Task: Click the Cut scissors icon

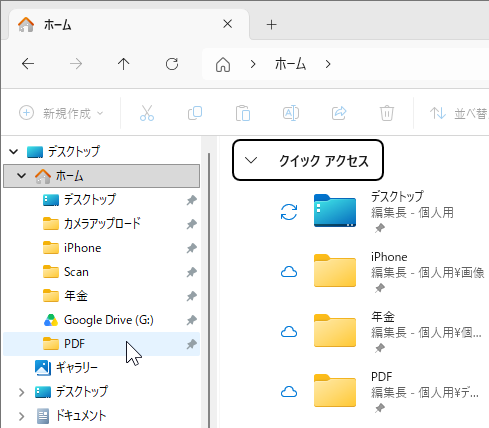Action: (x=147, y=113)
